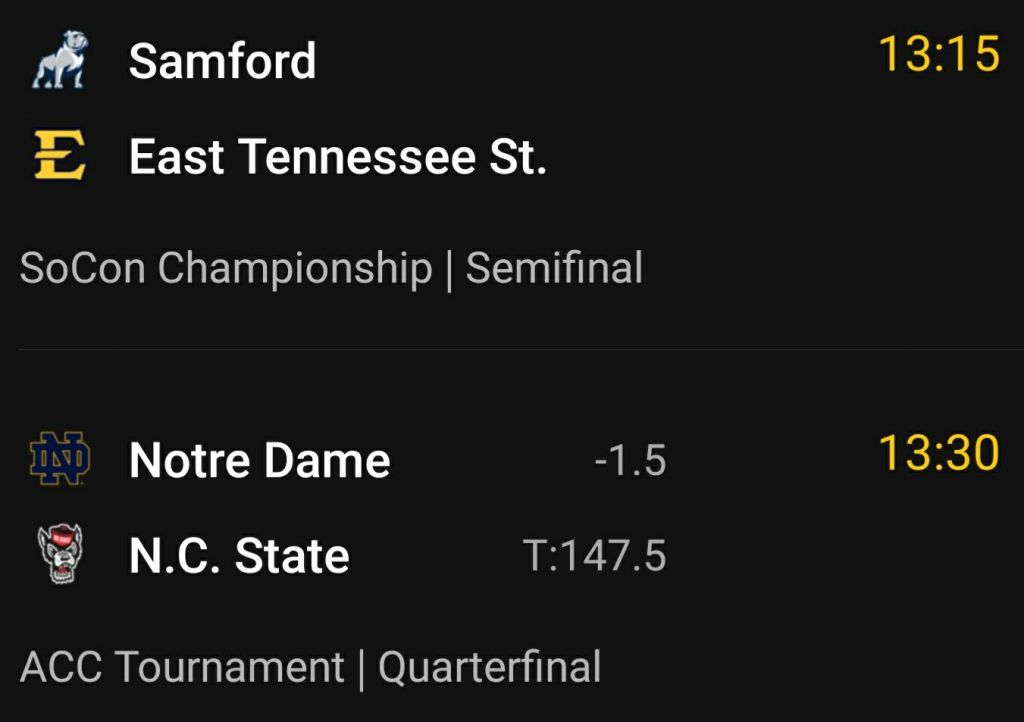Click the 13:15 game start time
Image resolution: width=1024 pixels, height=722 pixels.
click(x=938, y=54)
